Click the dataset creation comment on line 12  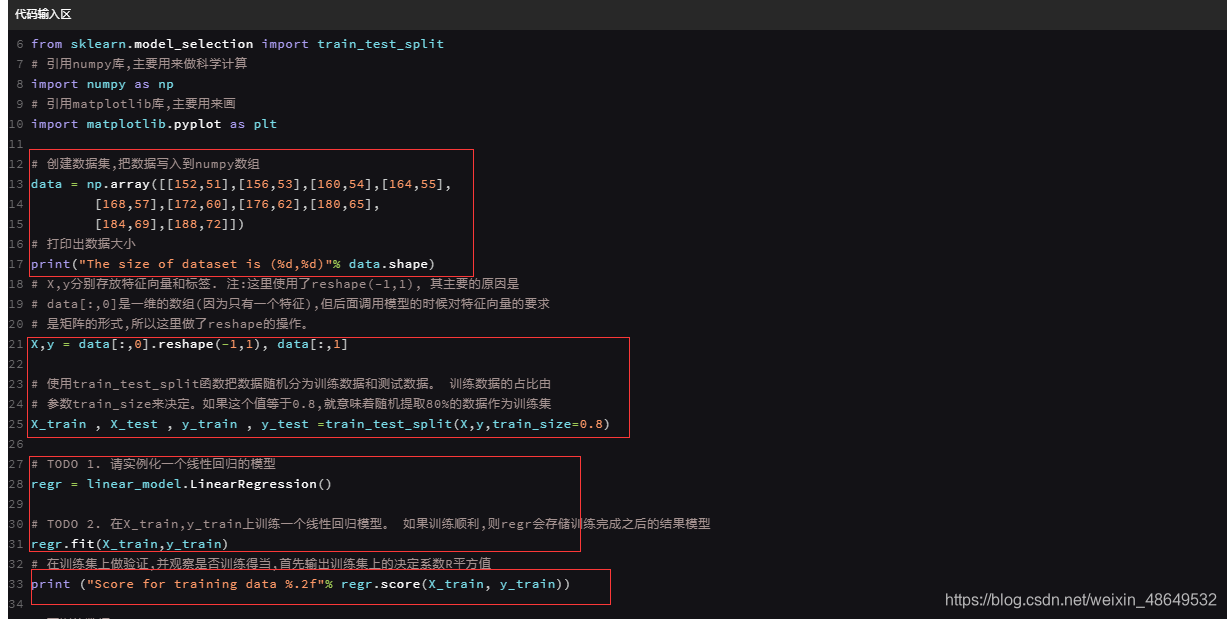click(146, 164)
